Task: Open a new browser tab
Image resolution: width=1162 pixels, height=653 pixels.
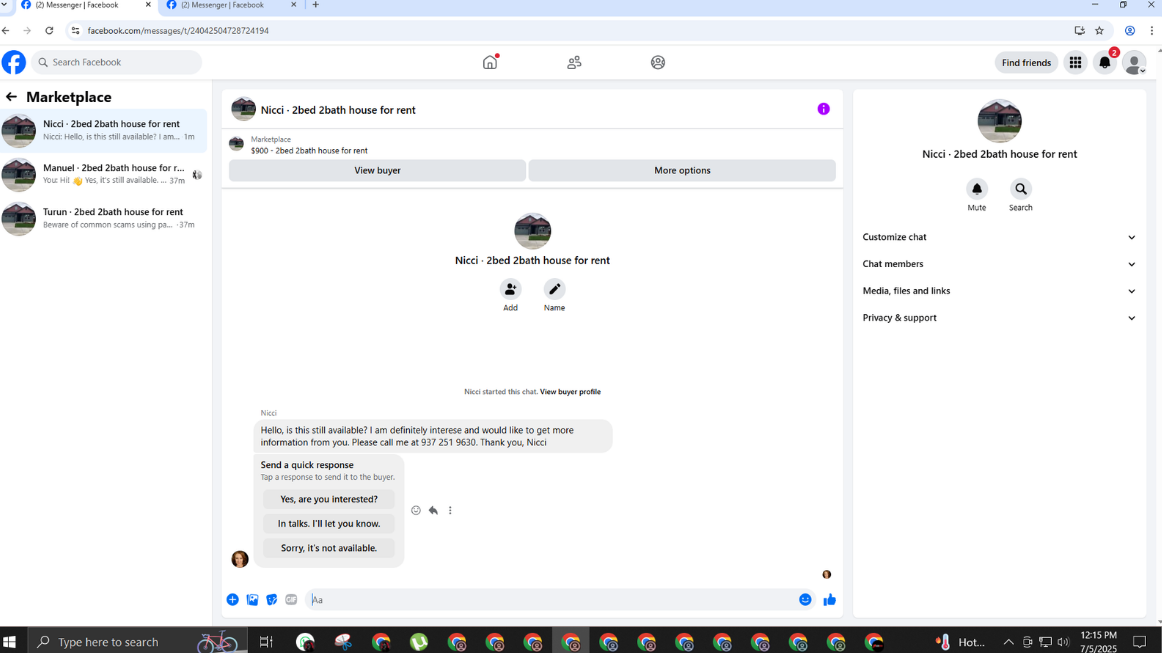Action: (x=316, y=5)
